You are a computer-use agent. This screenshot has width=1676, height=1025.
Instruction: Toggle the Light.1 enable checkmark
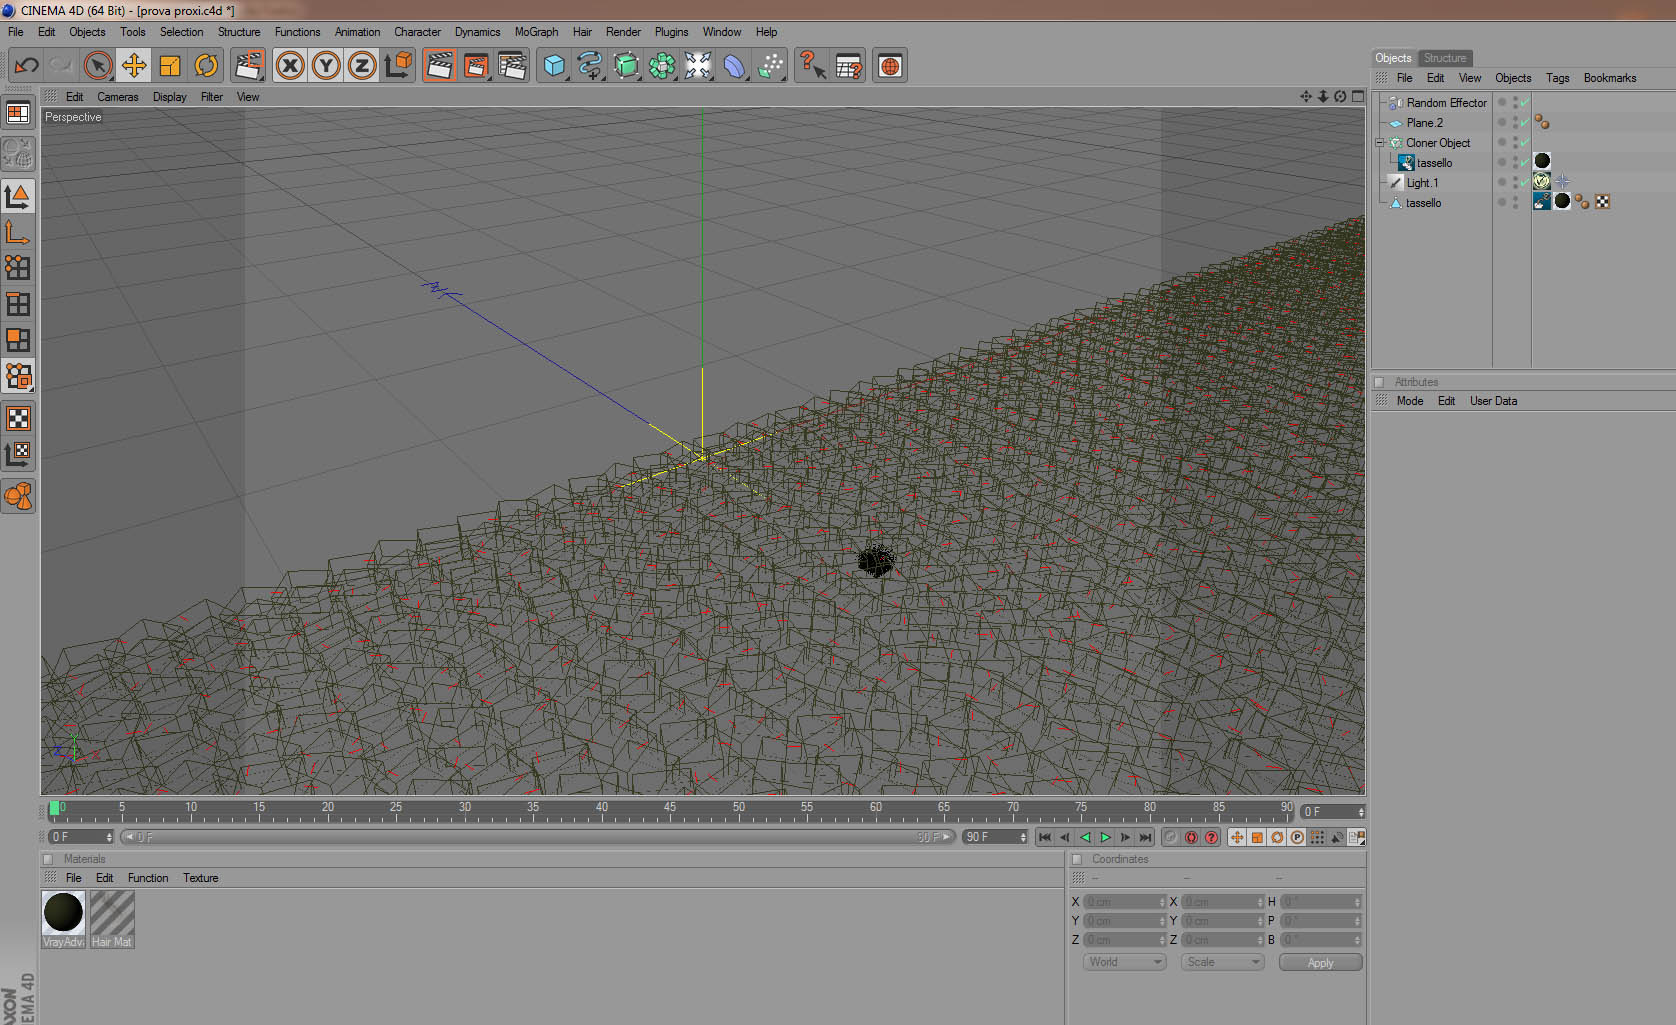pyautogui.click(x=1525, y=183)
